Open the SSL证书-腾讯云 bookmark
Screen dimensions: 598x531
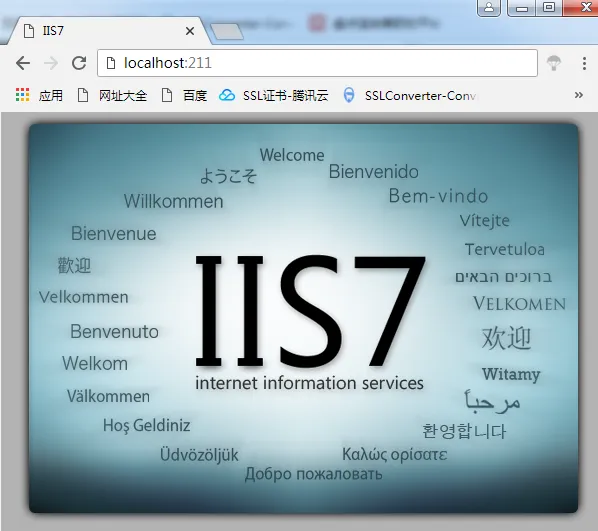pos(273,95)
